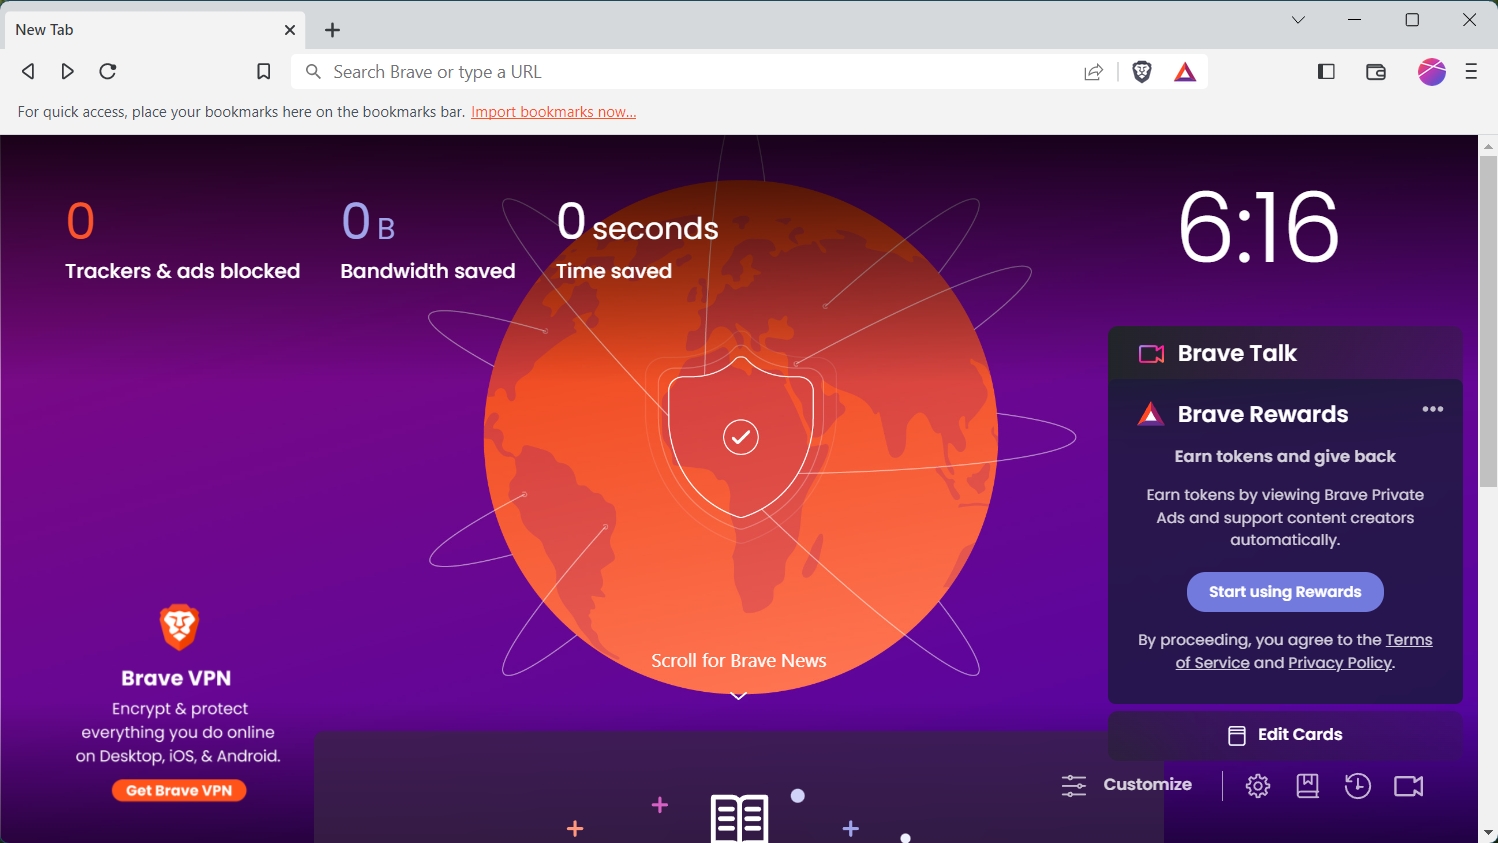1498x843 pixels.
Task: Open the profile avatar icon
Action: pos(1432,72)
